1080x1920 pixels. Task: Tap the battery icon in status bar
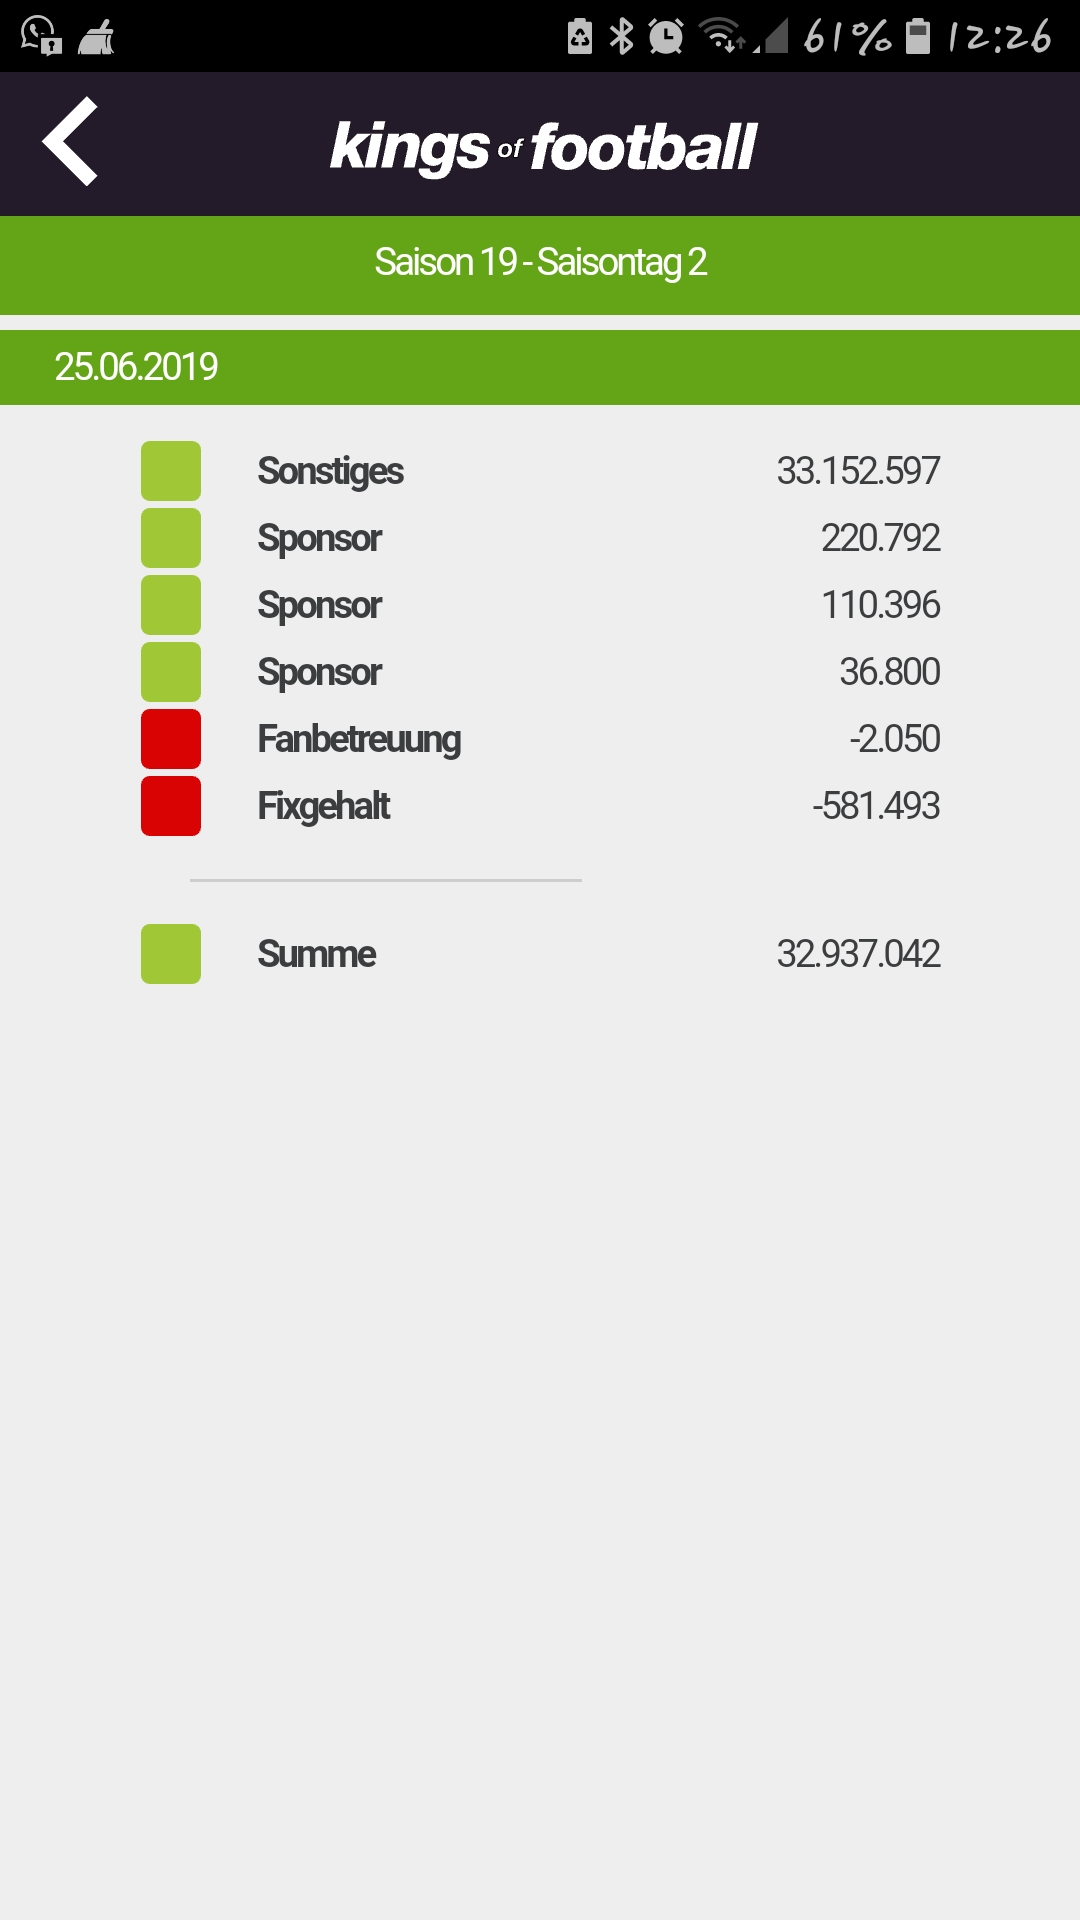pos(917,36)
